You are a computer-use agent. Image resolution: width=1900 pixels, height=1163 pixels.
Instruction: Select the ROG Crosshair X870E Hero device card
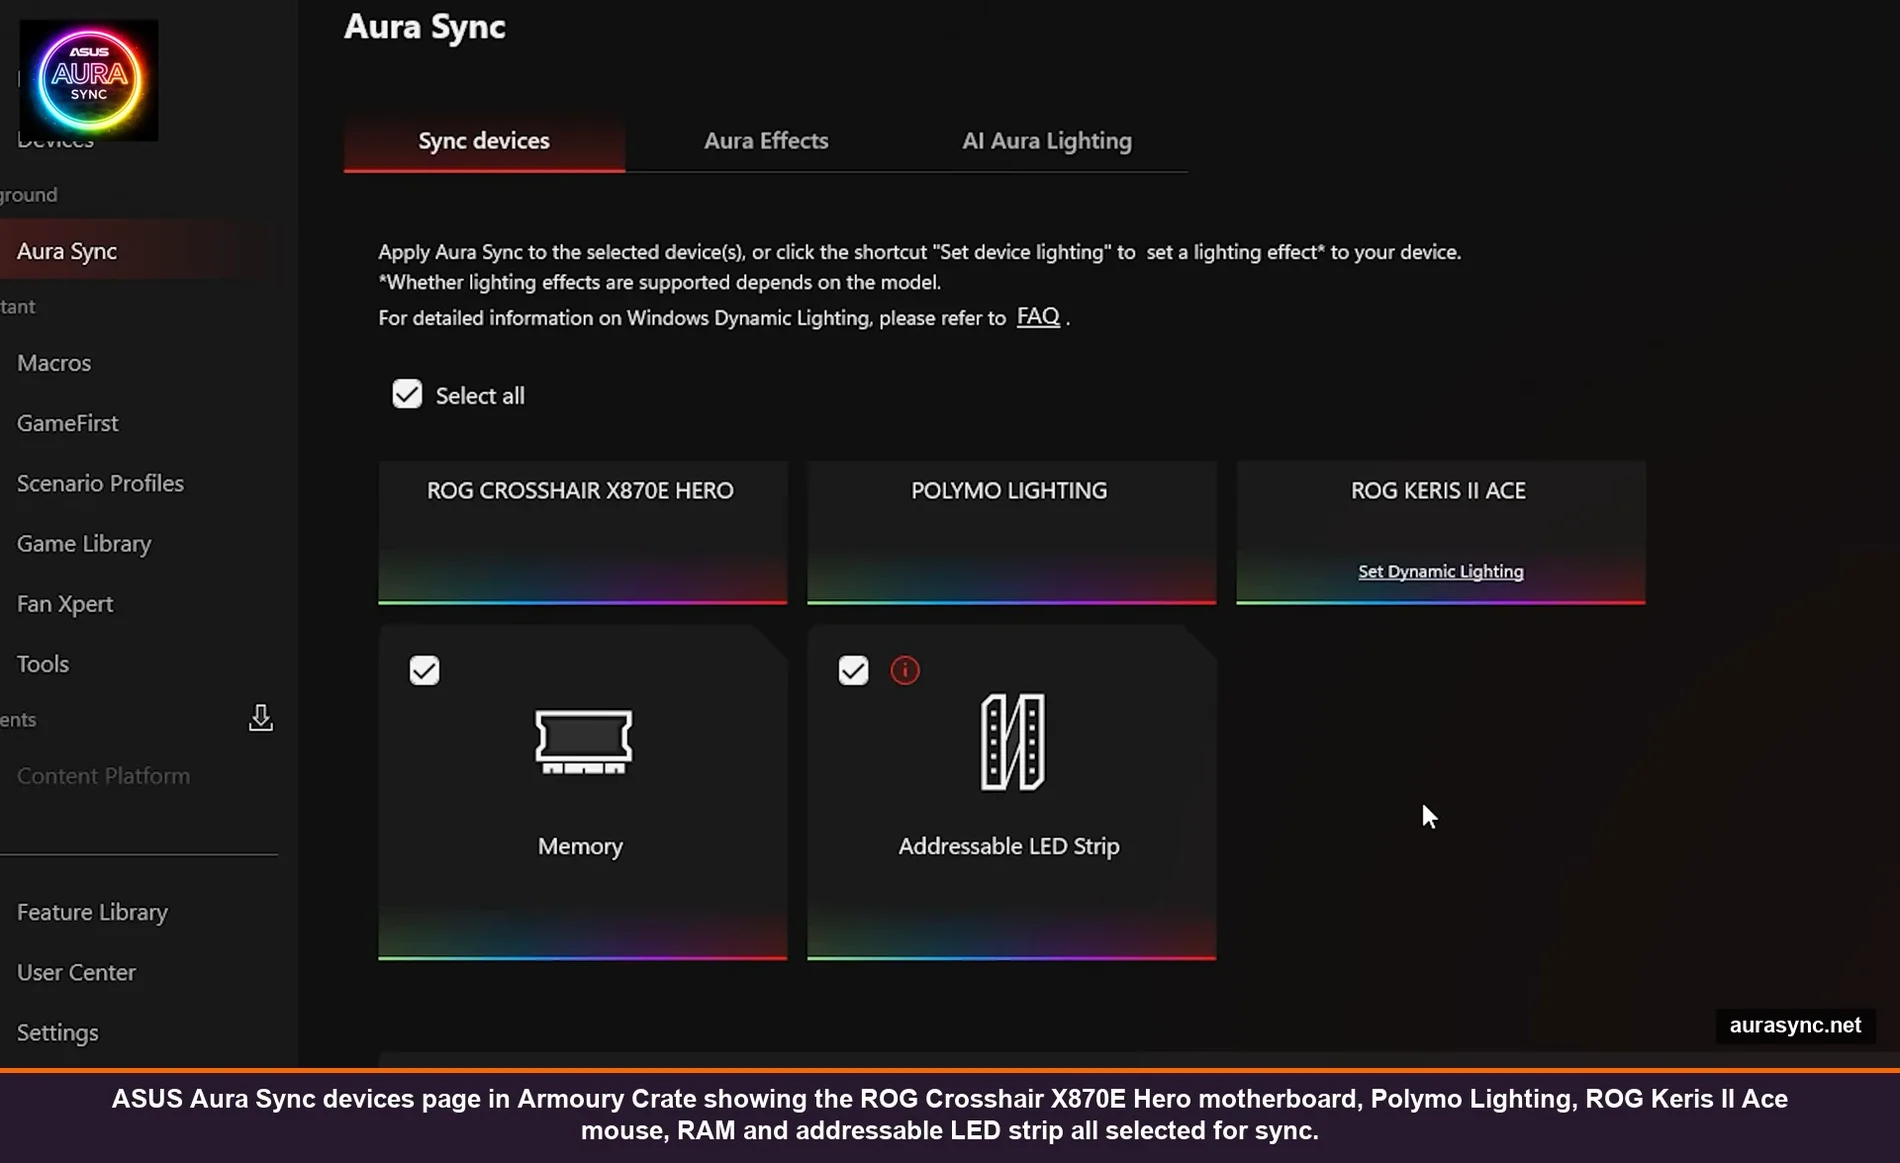click(x=581, y=530)
